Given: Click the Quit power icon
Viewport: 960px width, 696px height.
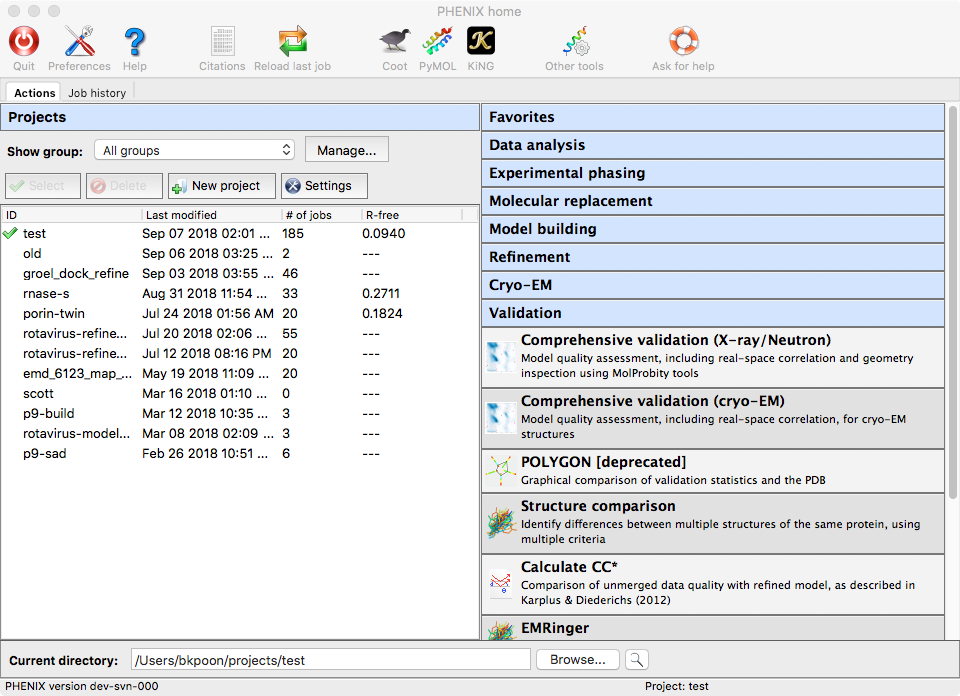Looking at the screenshot, I should click(24, 42).
